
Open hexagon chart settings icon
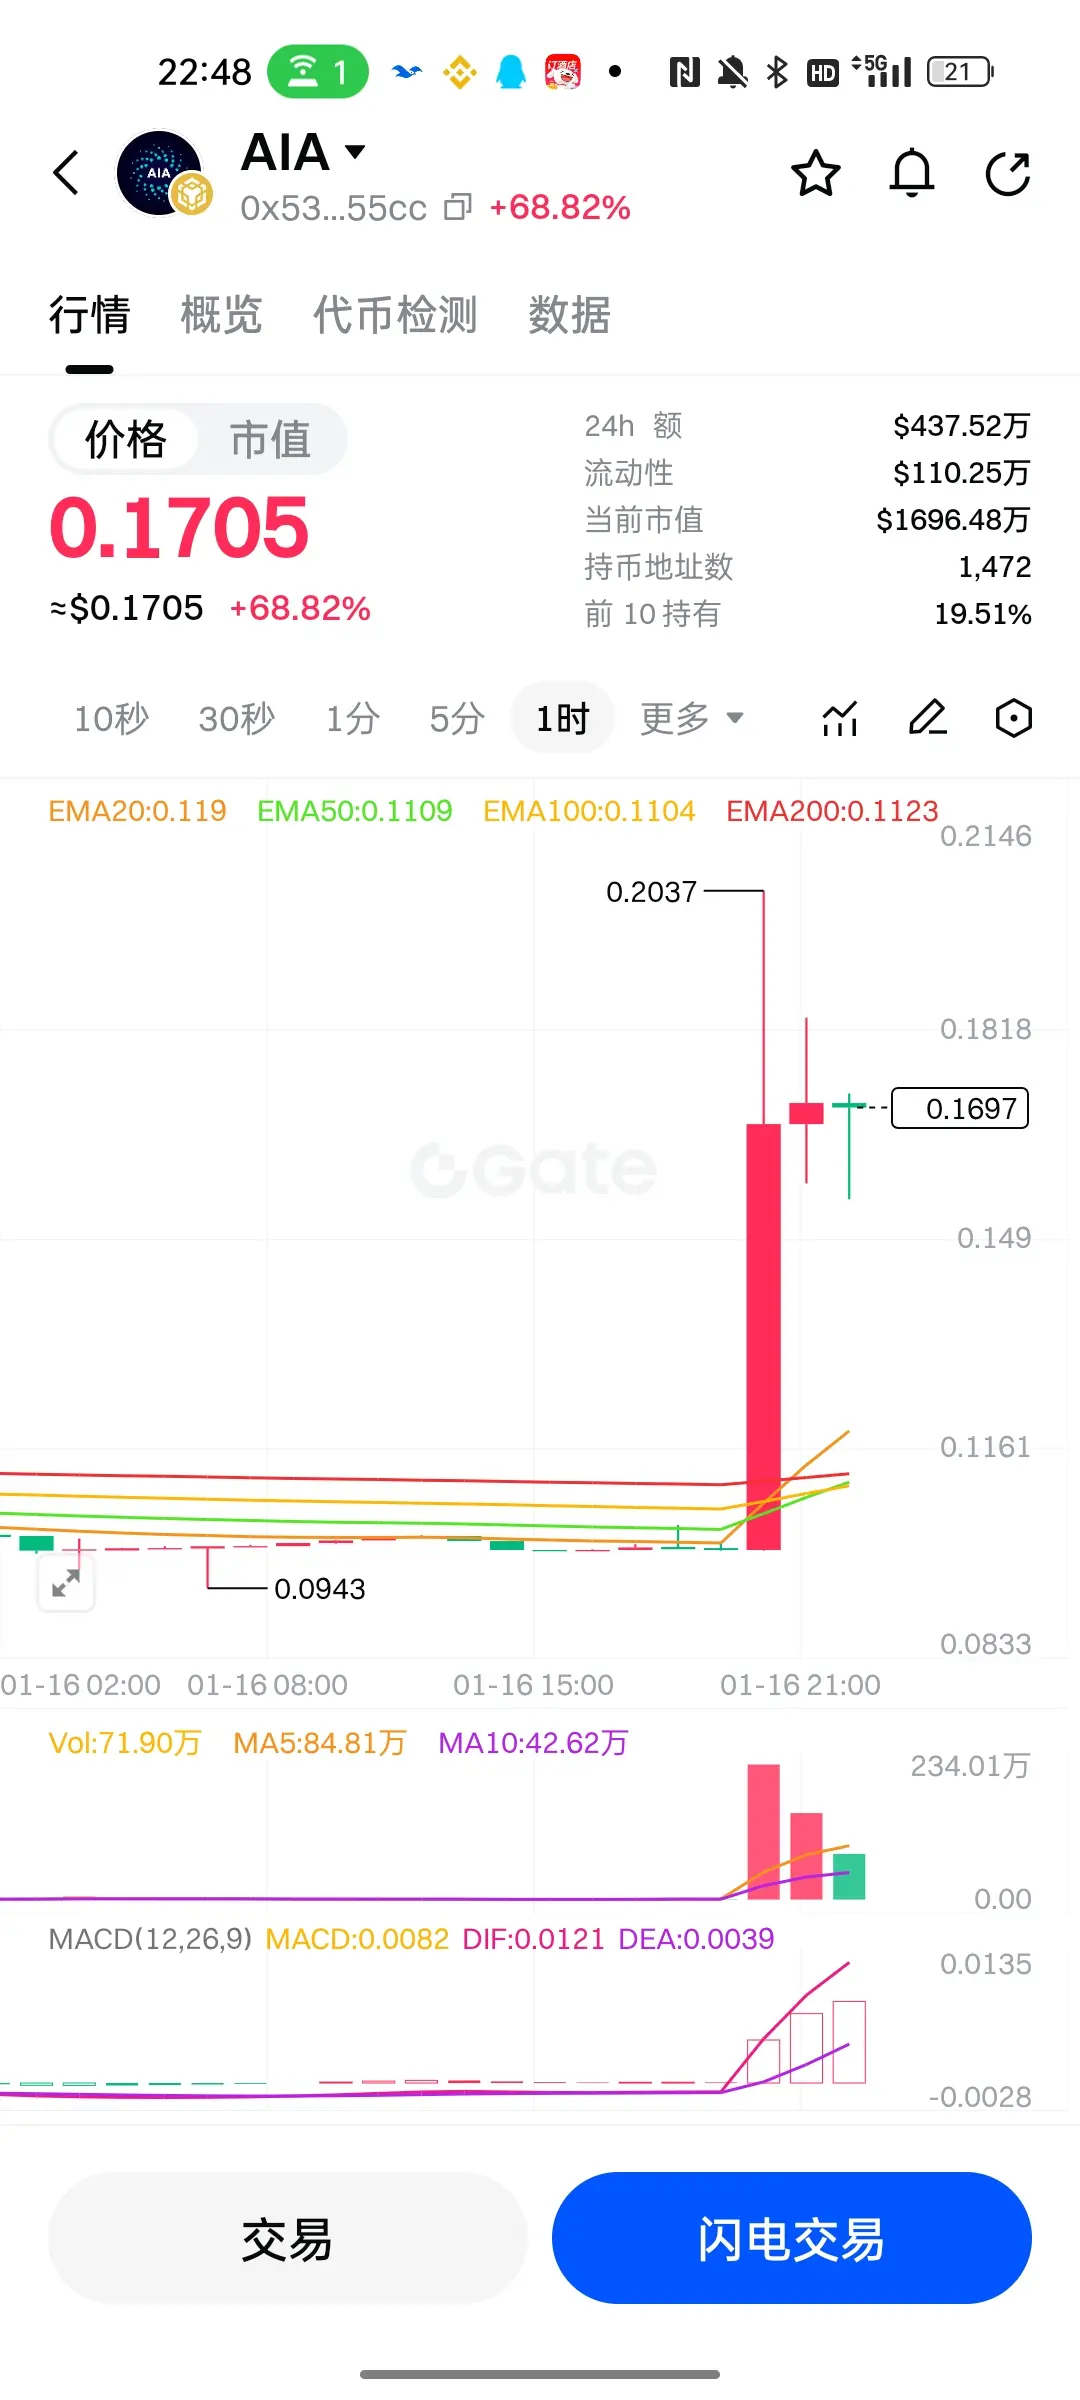click(1014, 718)
